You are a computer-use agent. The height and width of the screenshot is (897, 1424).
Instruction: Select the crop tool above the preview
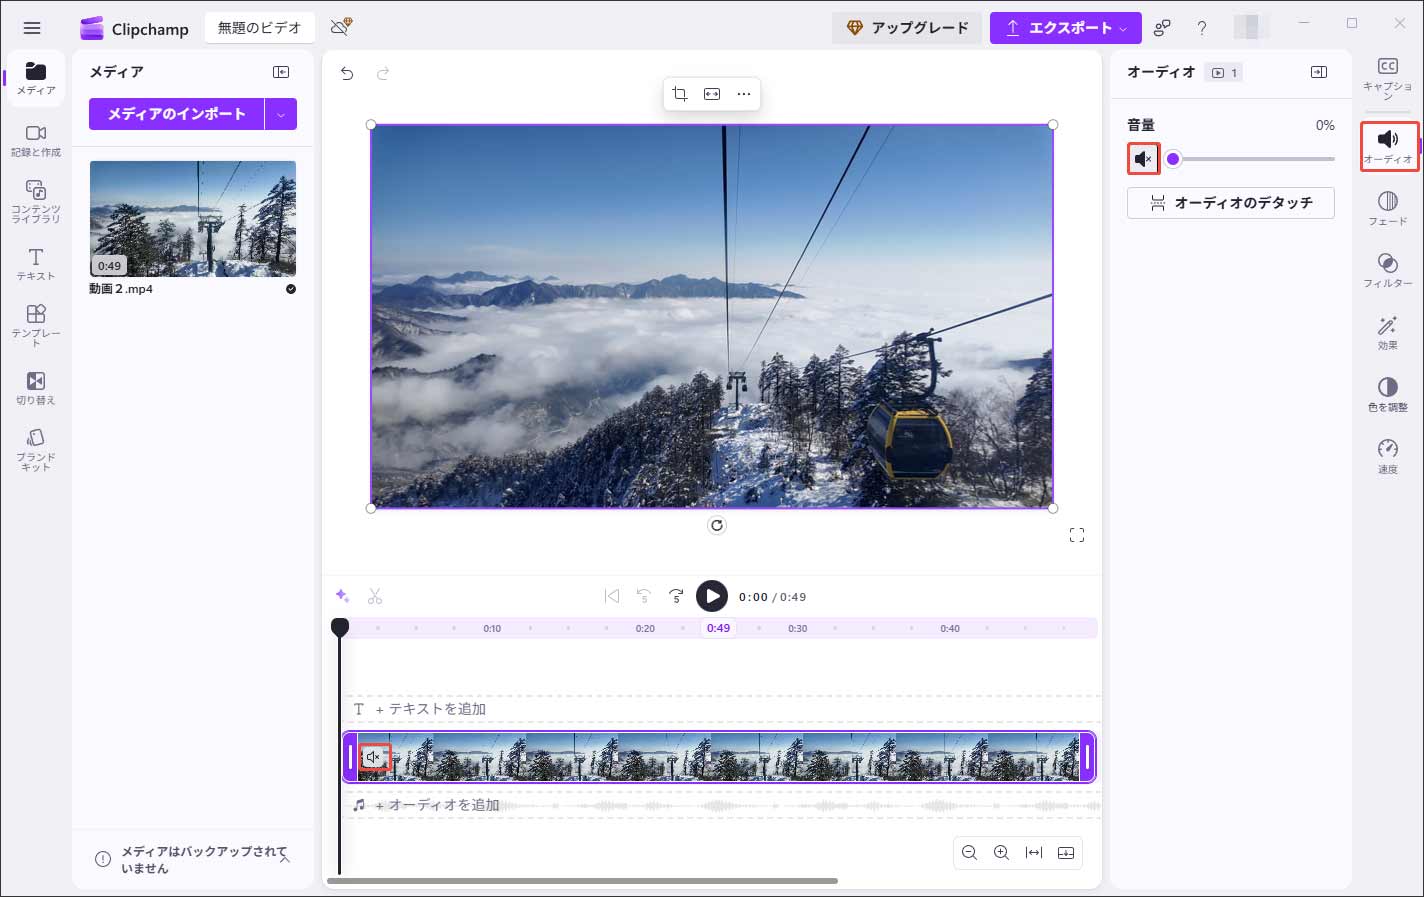[x=681, y=93]
